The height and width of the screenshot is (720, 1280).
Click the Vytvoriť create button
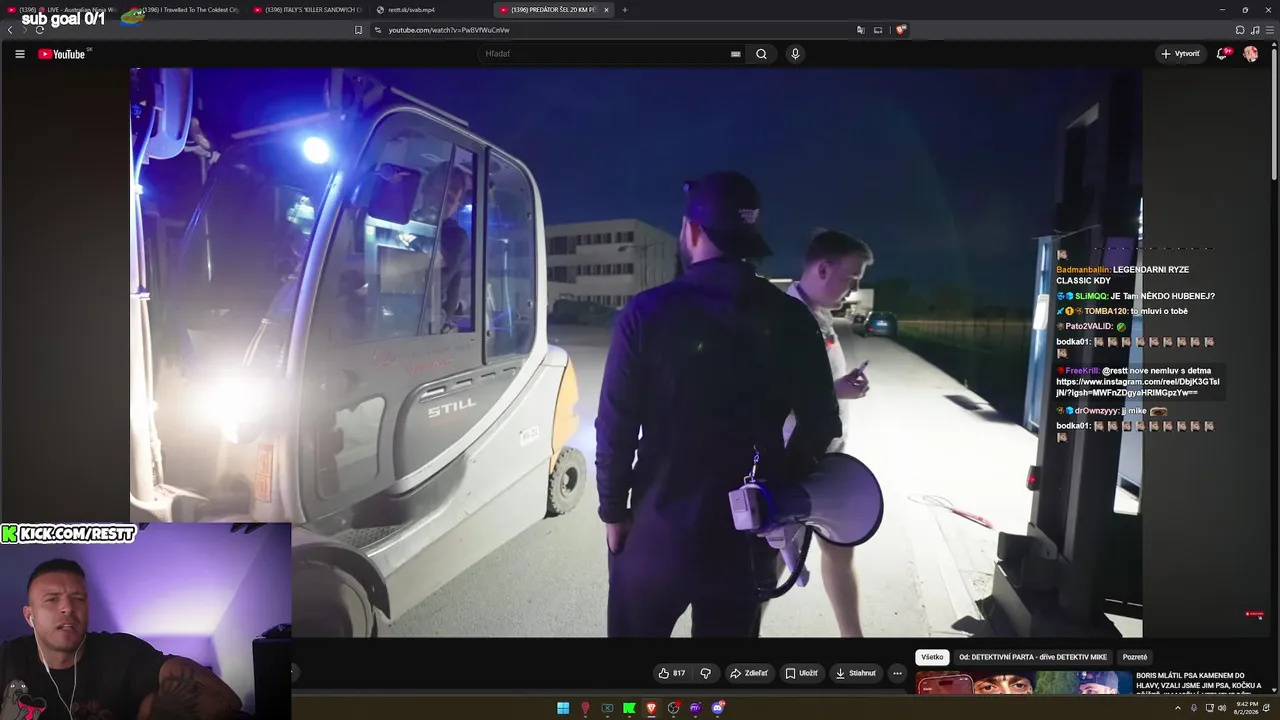pos(1180,54)
